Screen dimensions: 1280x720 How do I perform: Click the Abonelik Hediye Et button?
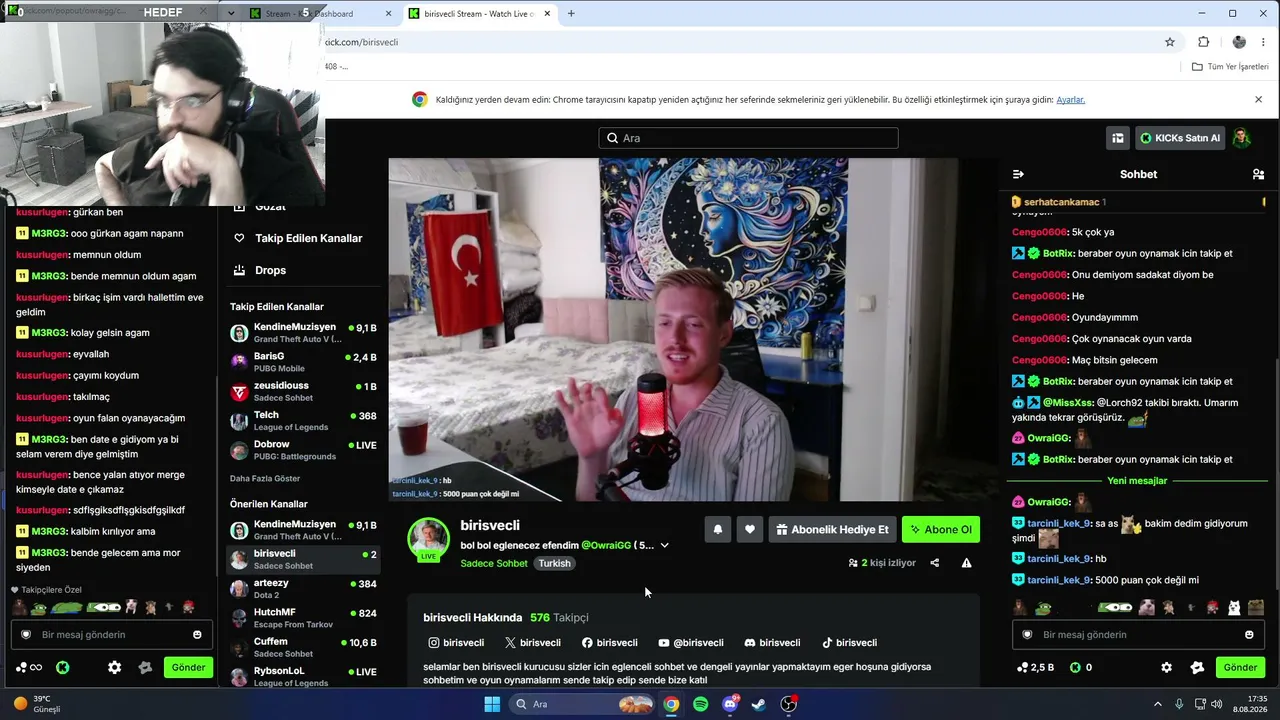tap(832, 529)
